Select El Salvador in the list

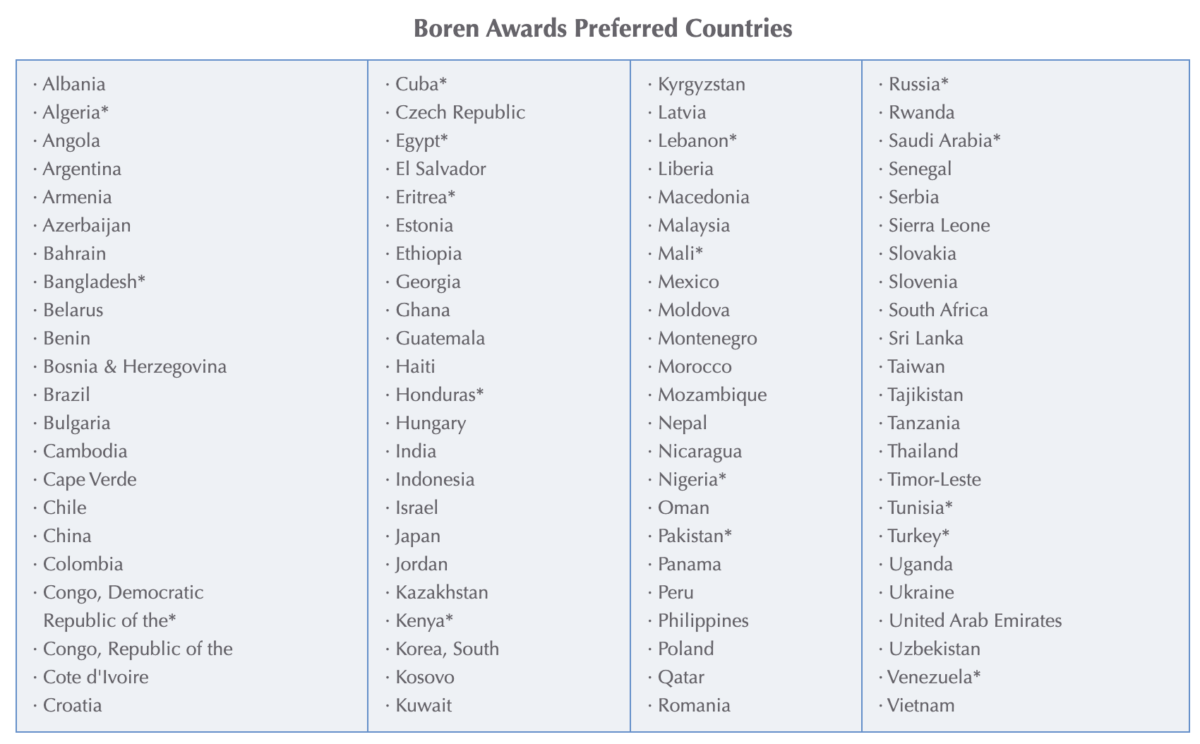(441, 169)
